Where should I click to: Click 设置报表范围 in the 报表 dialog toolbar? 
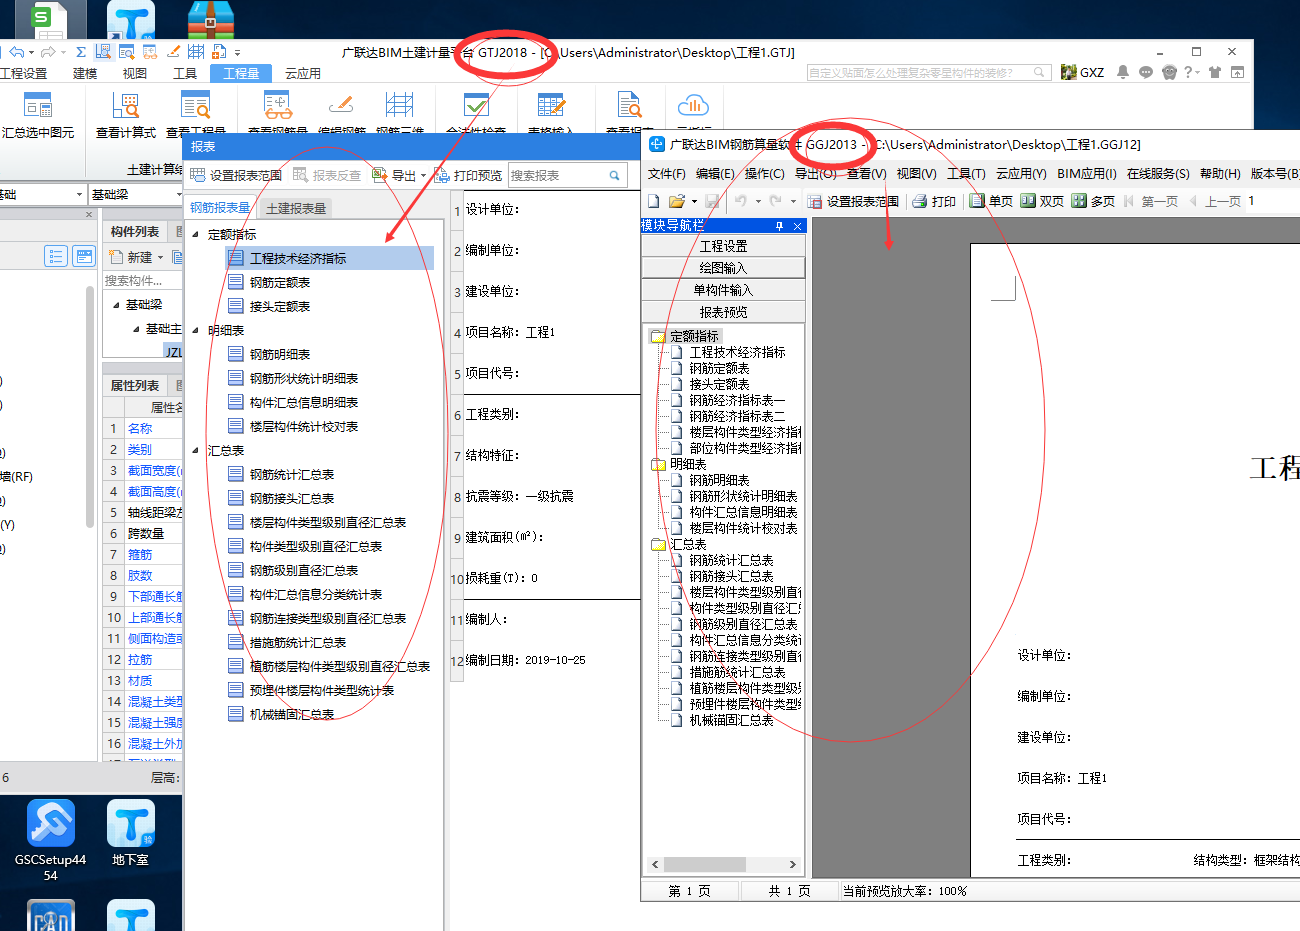click(236, 175)
